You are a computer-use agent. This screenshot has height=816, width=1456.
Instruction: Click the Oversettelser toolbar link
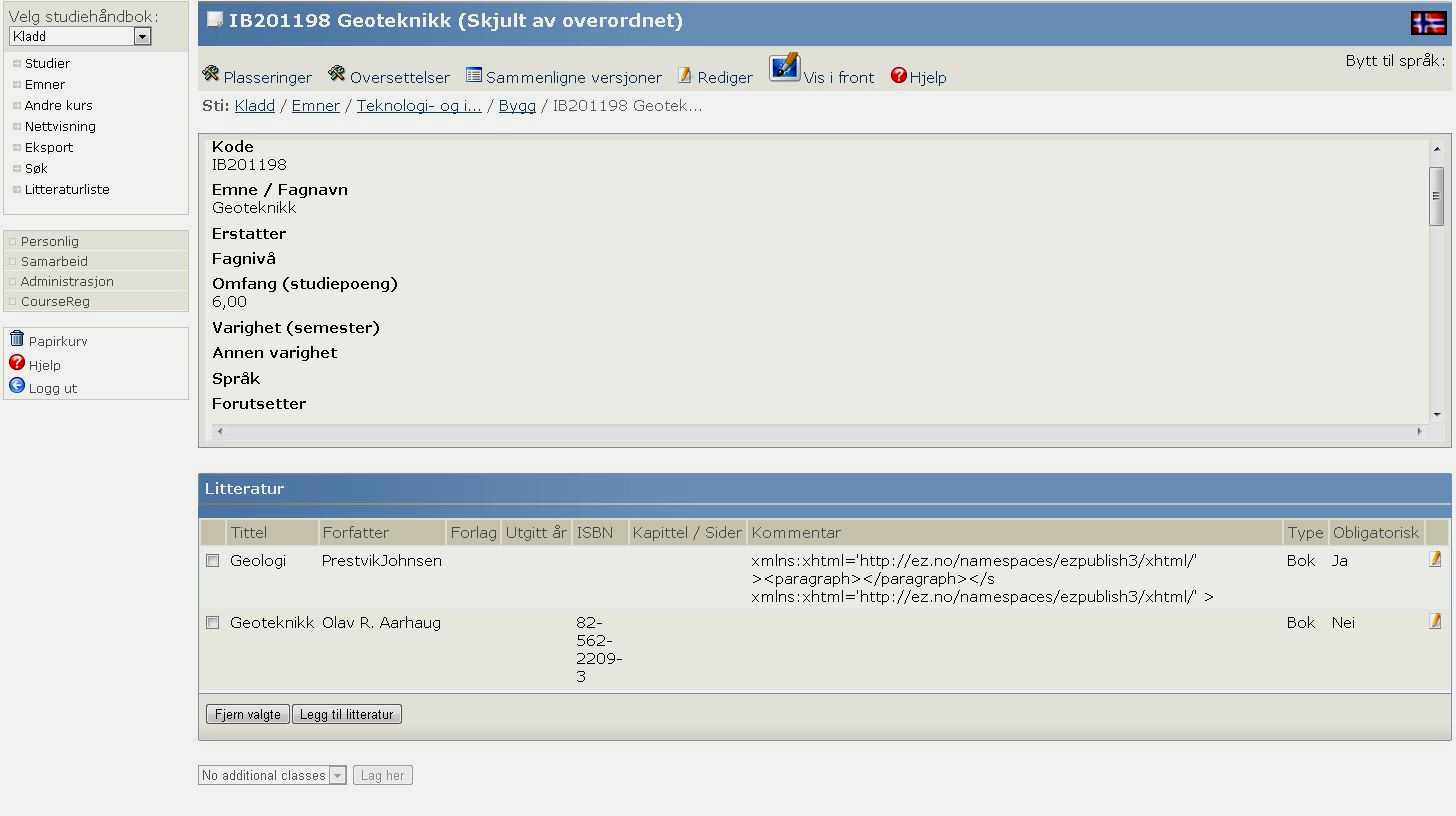pyautogui.click(x=400, y=77)
